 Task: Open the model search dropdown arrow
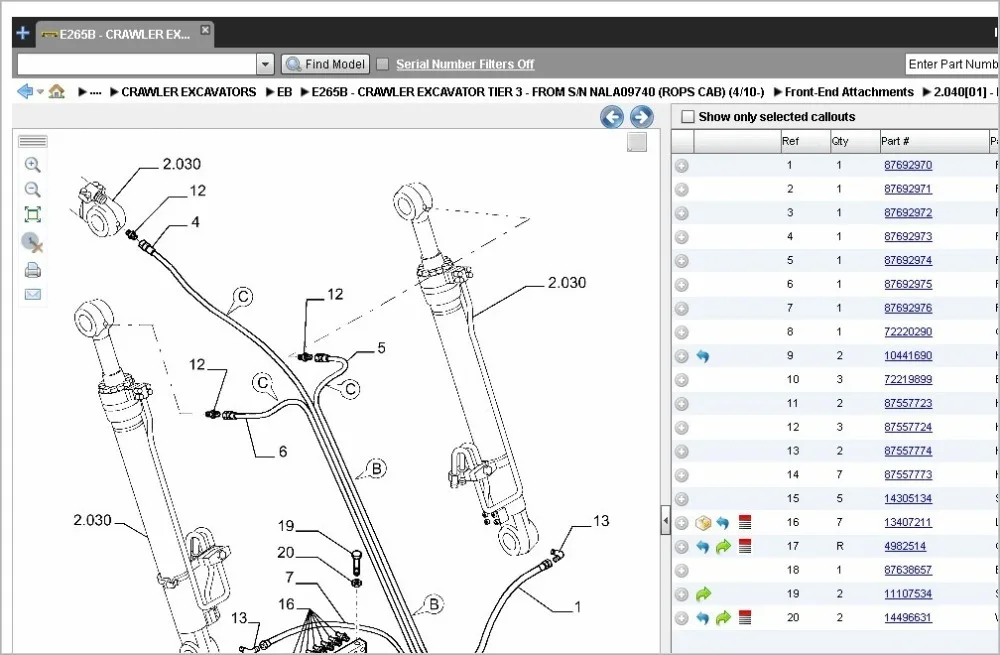tap(265, 64)
